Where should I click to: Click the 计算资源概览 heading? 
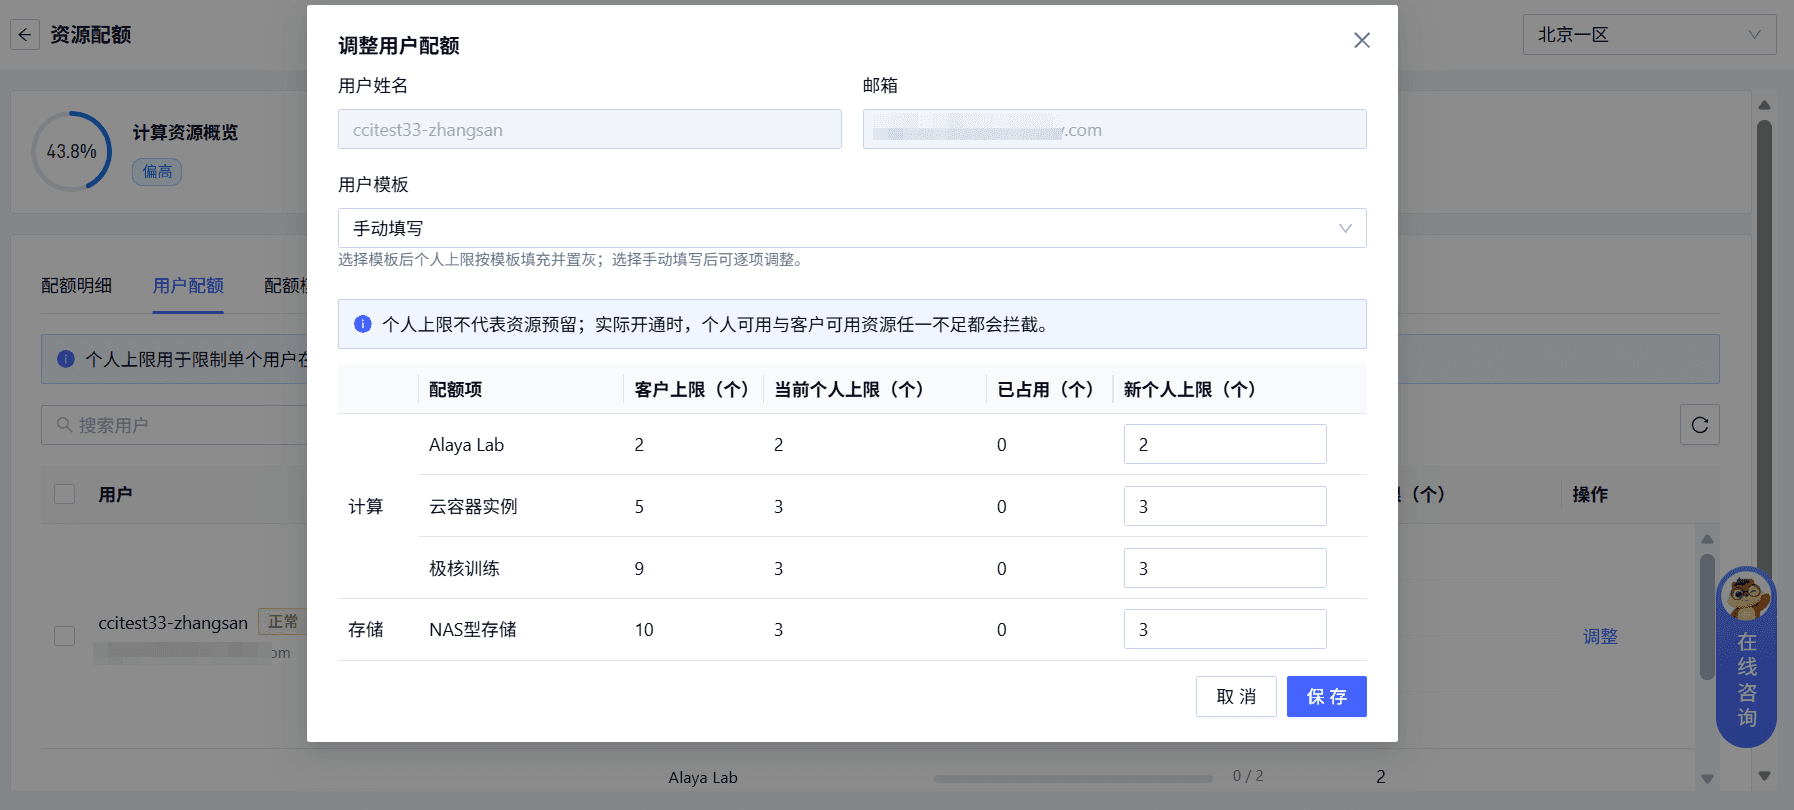(185, 133)
